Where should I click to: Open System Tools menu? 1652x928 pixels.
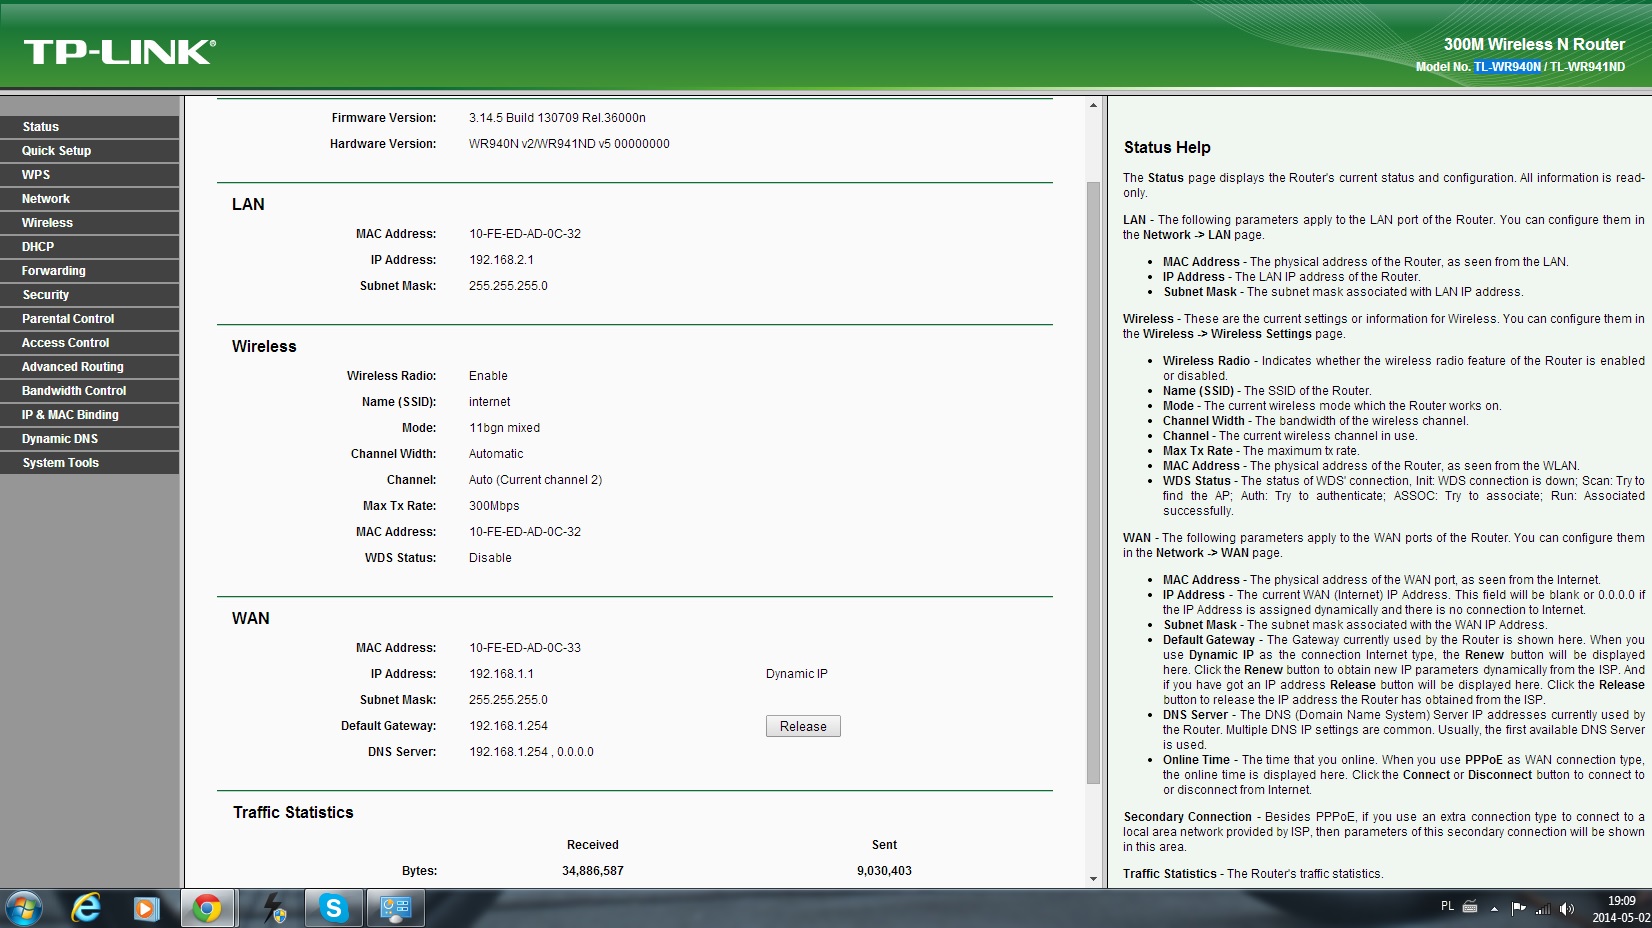click(x=90, y=463)
